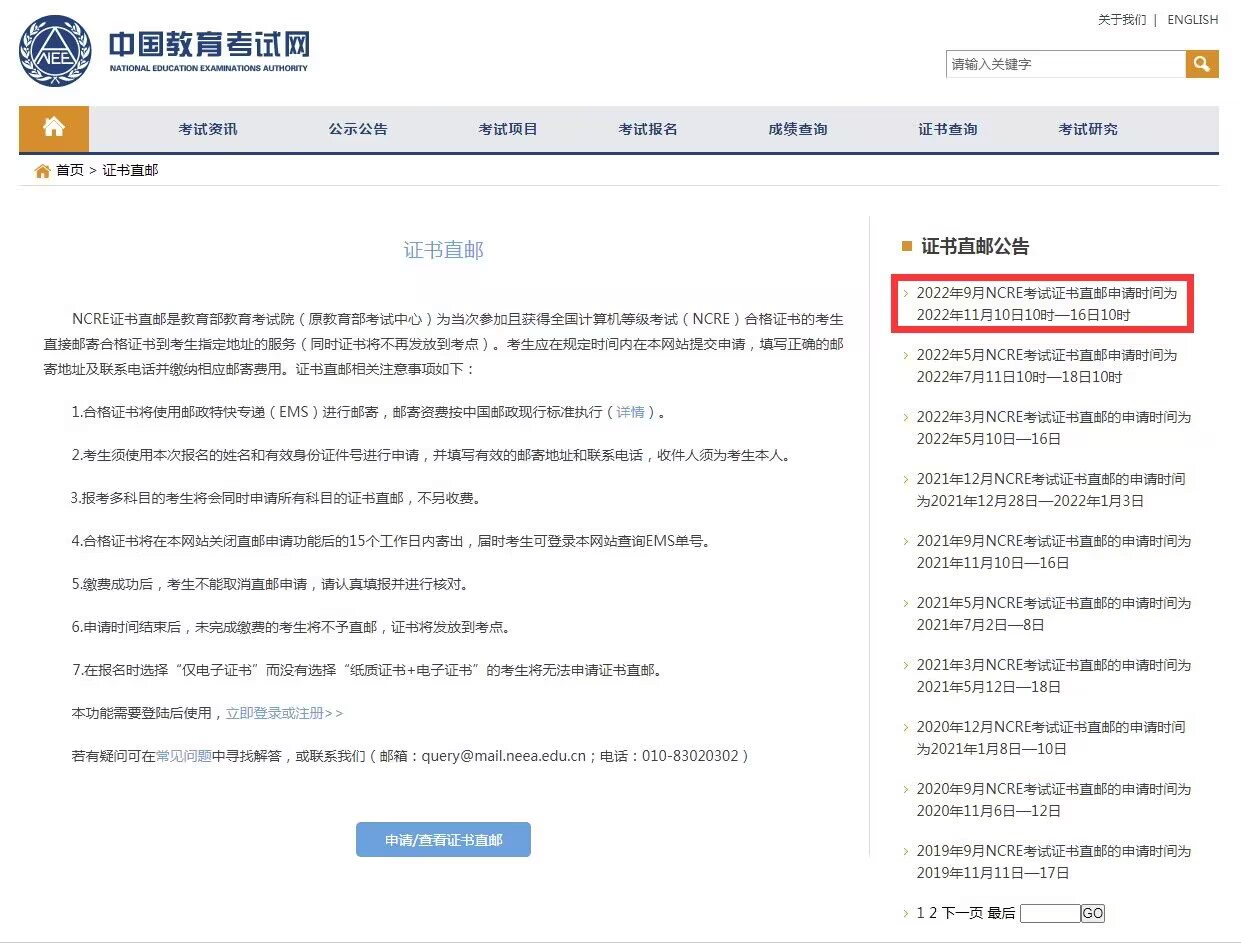
Task: Click the page number input box
Action: pyautogui.click(x=1049, y=913)
